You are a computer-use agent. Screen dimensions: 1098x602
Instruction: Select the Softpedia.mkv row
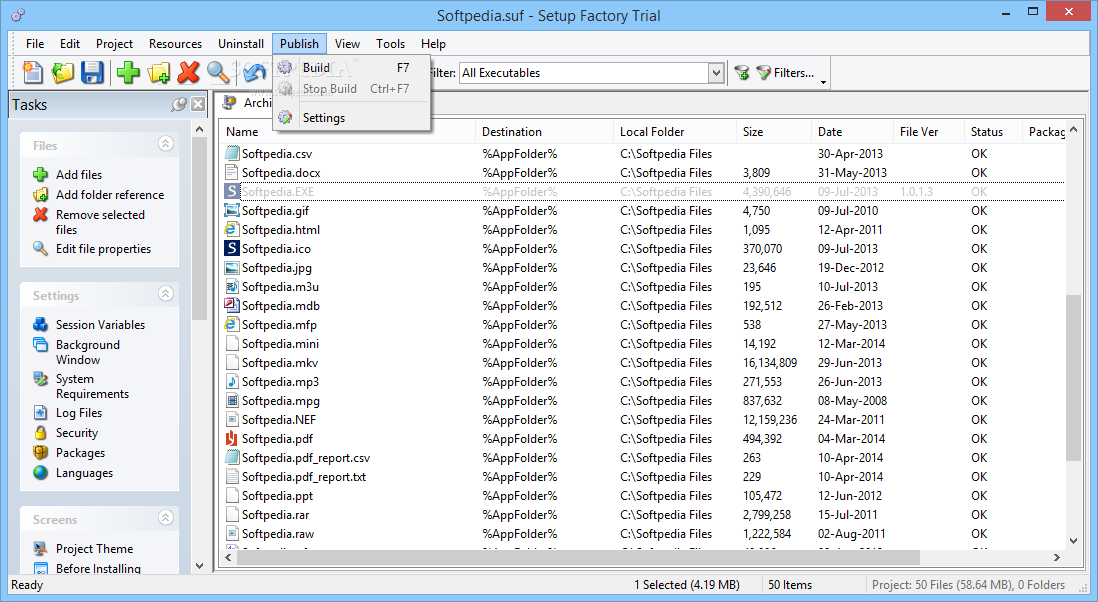(642, 363)
